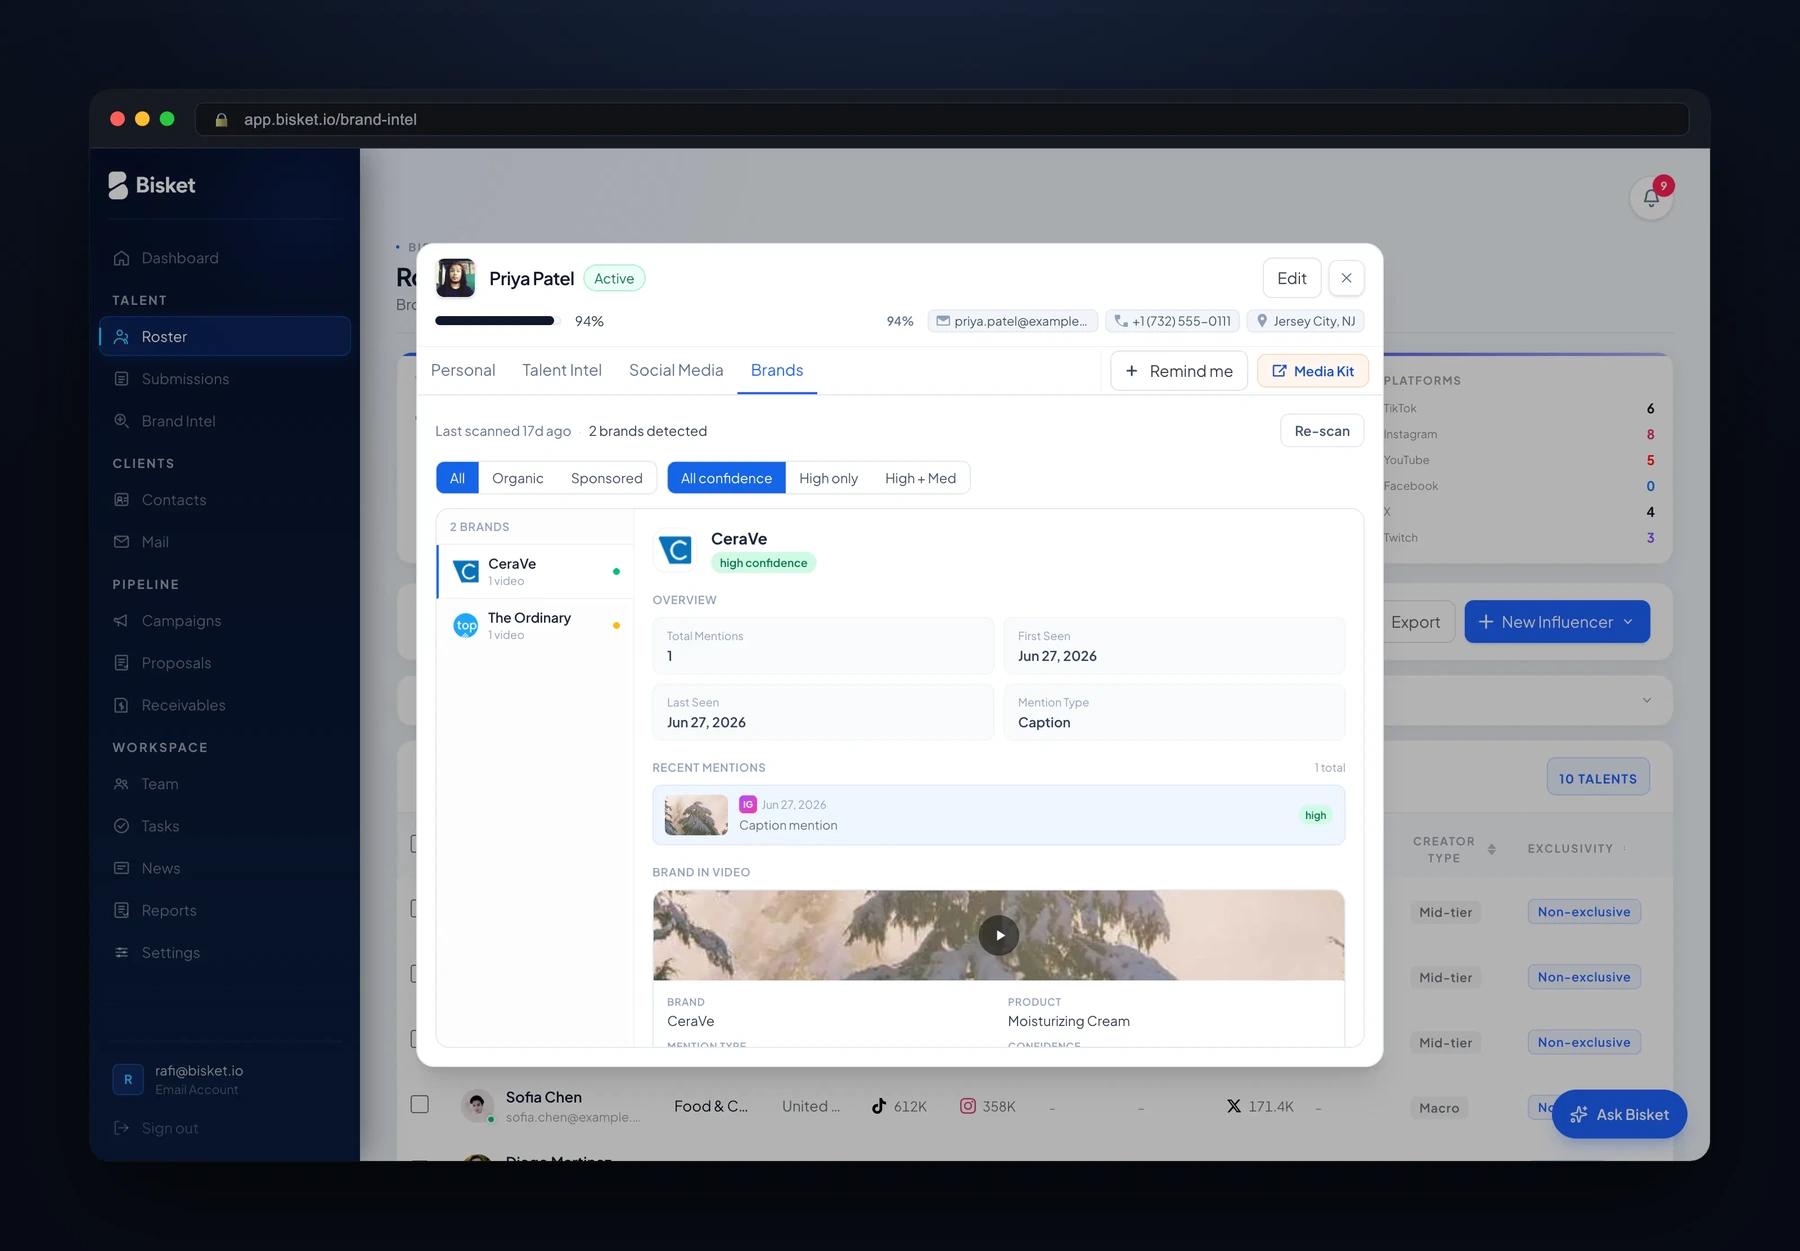Open the Contacts section
The width and height of the screenshot is (1800, 1251).
click(x=224, y=500)
